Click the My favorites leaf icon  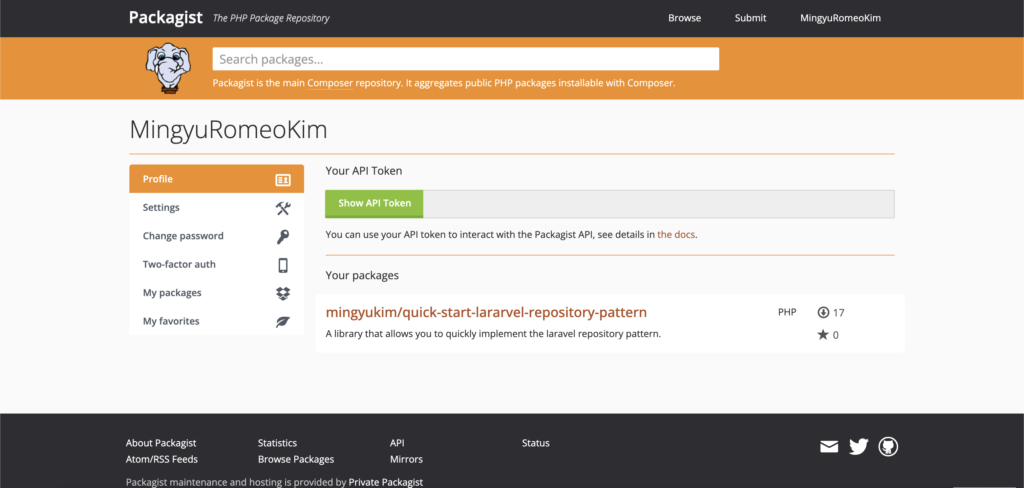(x=283, y=321)
